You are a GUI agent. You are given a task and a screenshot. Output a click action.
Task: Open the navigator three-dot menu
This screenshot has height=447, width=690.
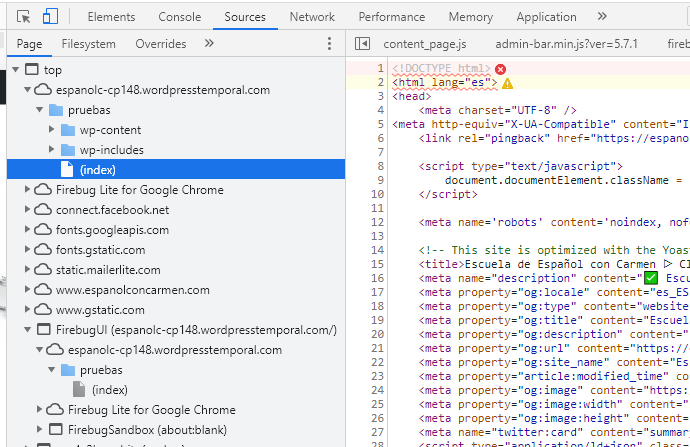pos(329,44)
